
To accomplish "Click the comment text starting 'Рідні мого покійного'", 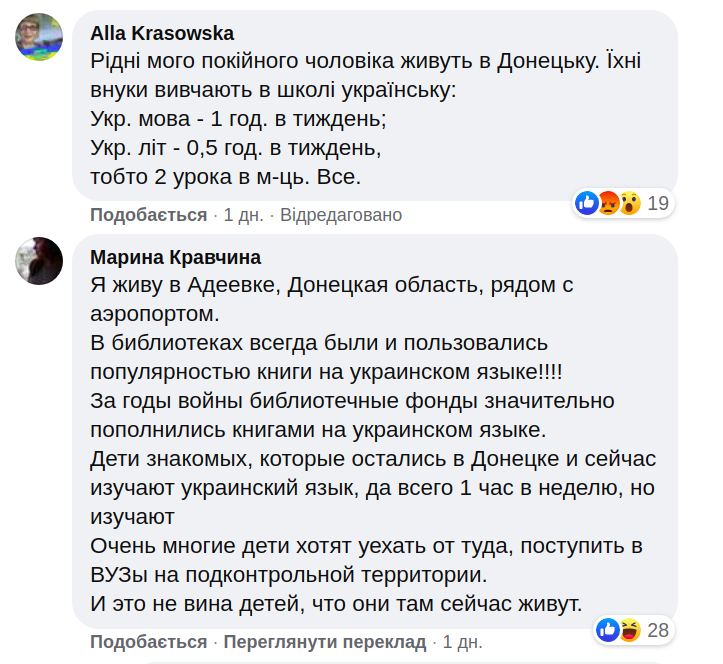I will 365,61.
